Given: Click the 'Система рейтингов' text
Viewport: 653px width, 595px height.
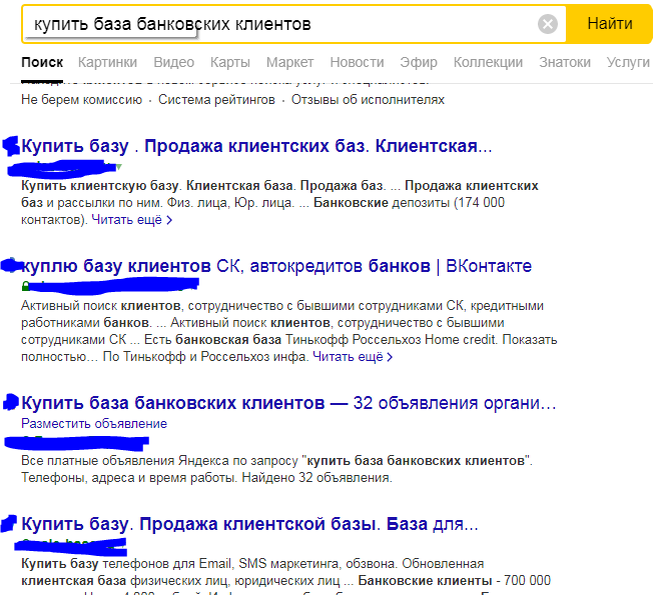Looking at the screenshot, I should 217,100.
